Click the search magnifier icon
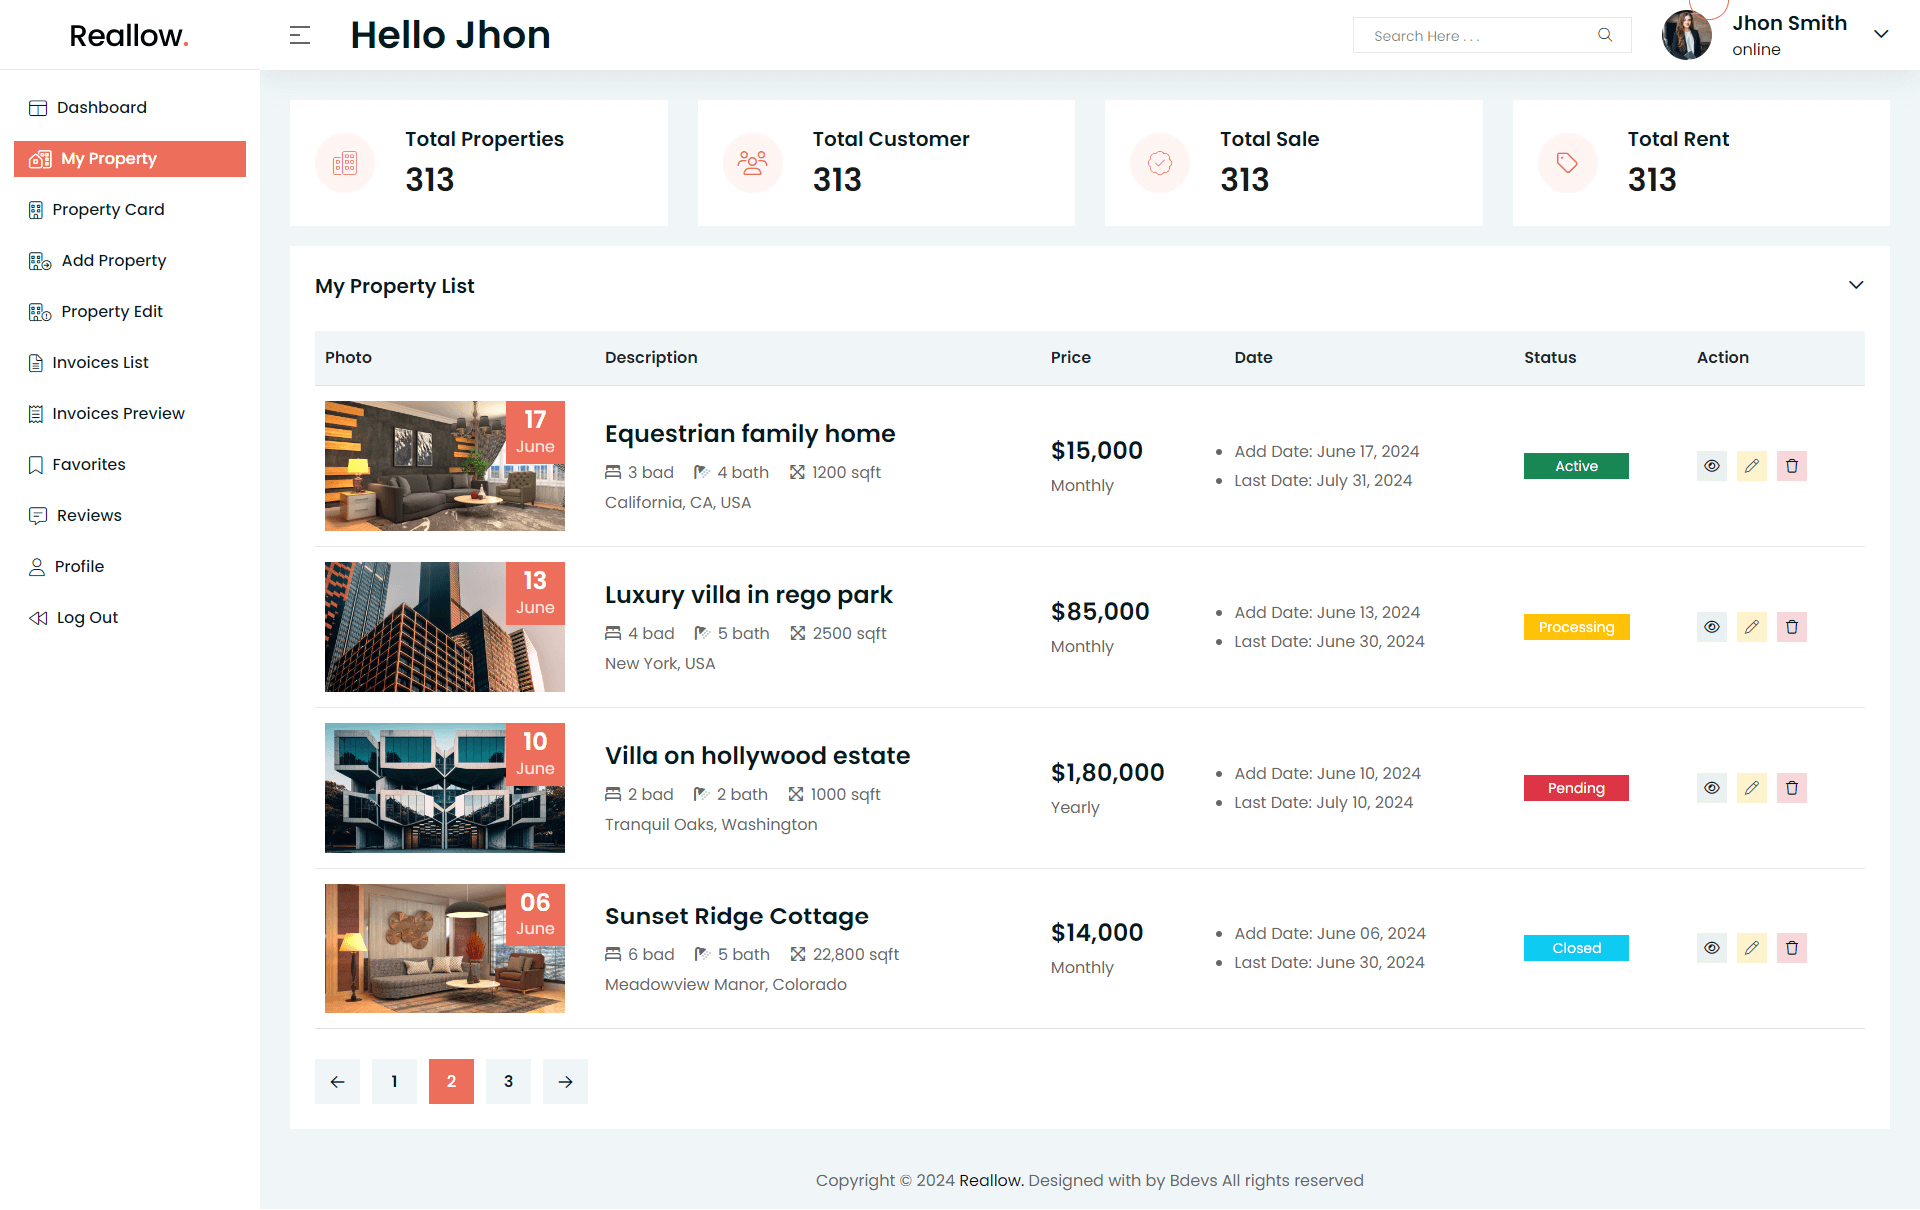Image resolution: width=1920 pixels, height=1210 pixels. (1605, 35)
